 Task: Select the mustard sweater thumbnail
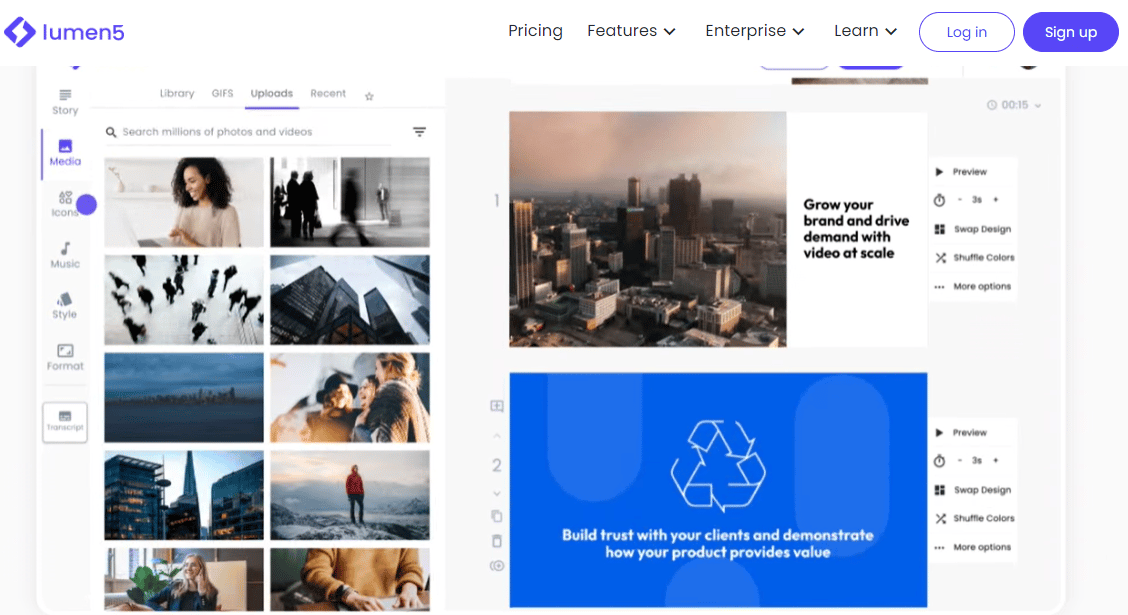point(350,580)
